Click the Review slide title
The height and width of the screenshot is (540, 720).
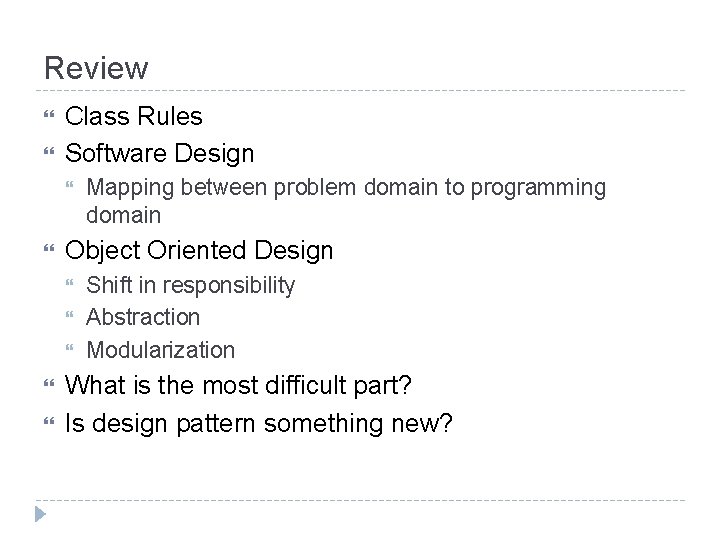96,68
